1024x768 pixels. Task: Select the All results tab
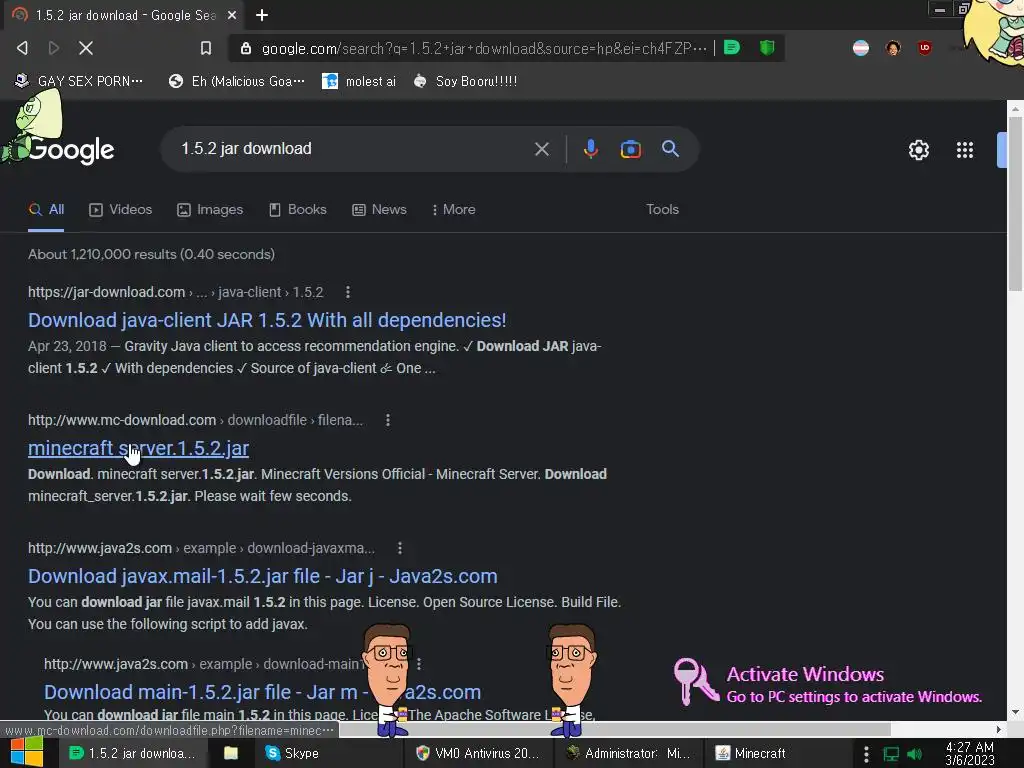pyautogui.click(x=46, y=210)
